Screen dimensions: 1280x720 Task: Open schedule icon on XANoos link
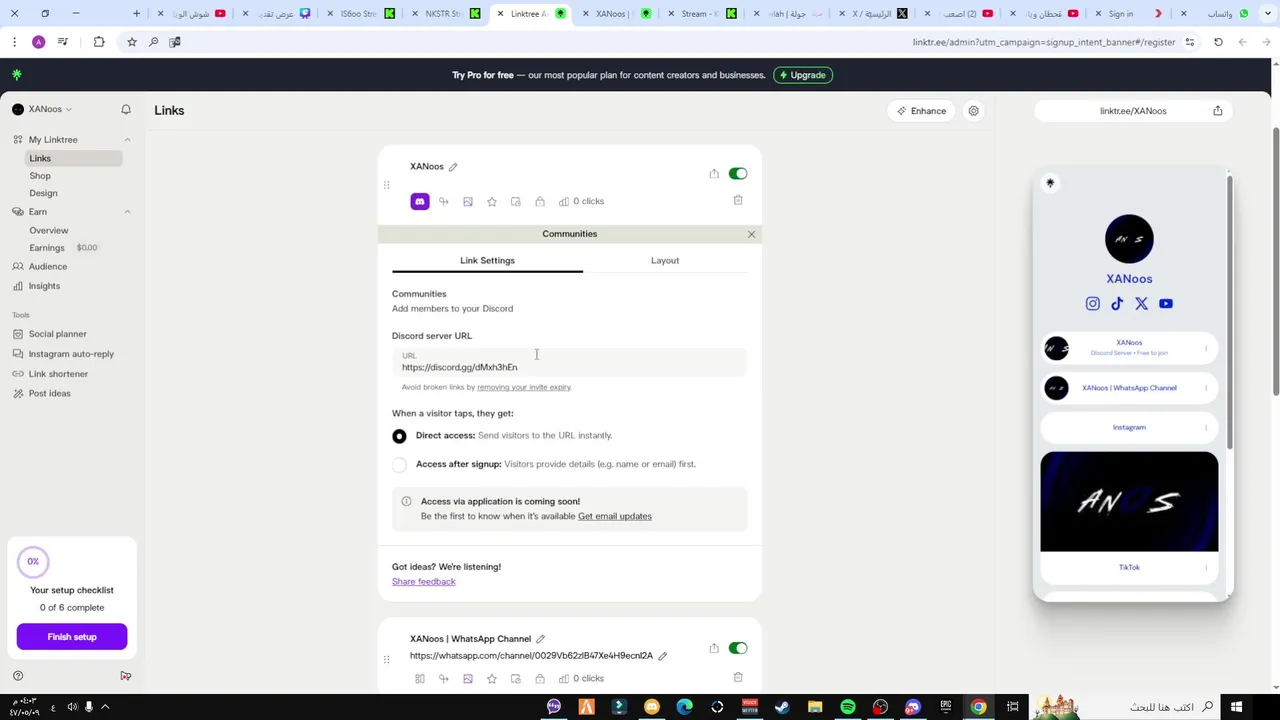[516, 201]
